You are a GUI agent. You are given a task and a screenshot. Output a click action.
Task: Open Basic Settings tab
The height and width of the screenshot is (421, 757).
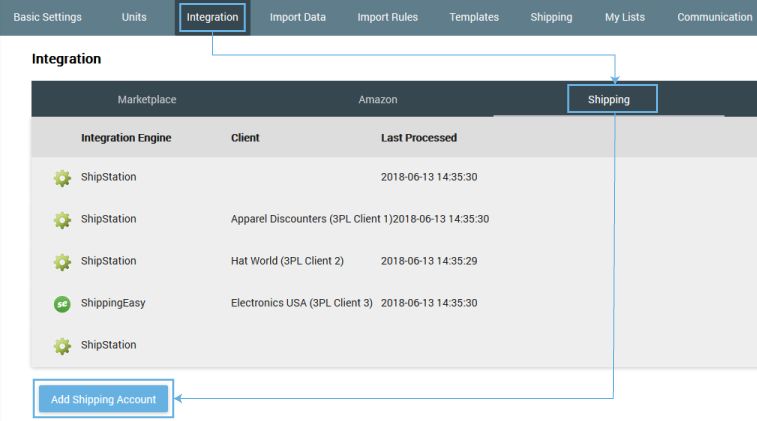click(47, 17)
